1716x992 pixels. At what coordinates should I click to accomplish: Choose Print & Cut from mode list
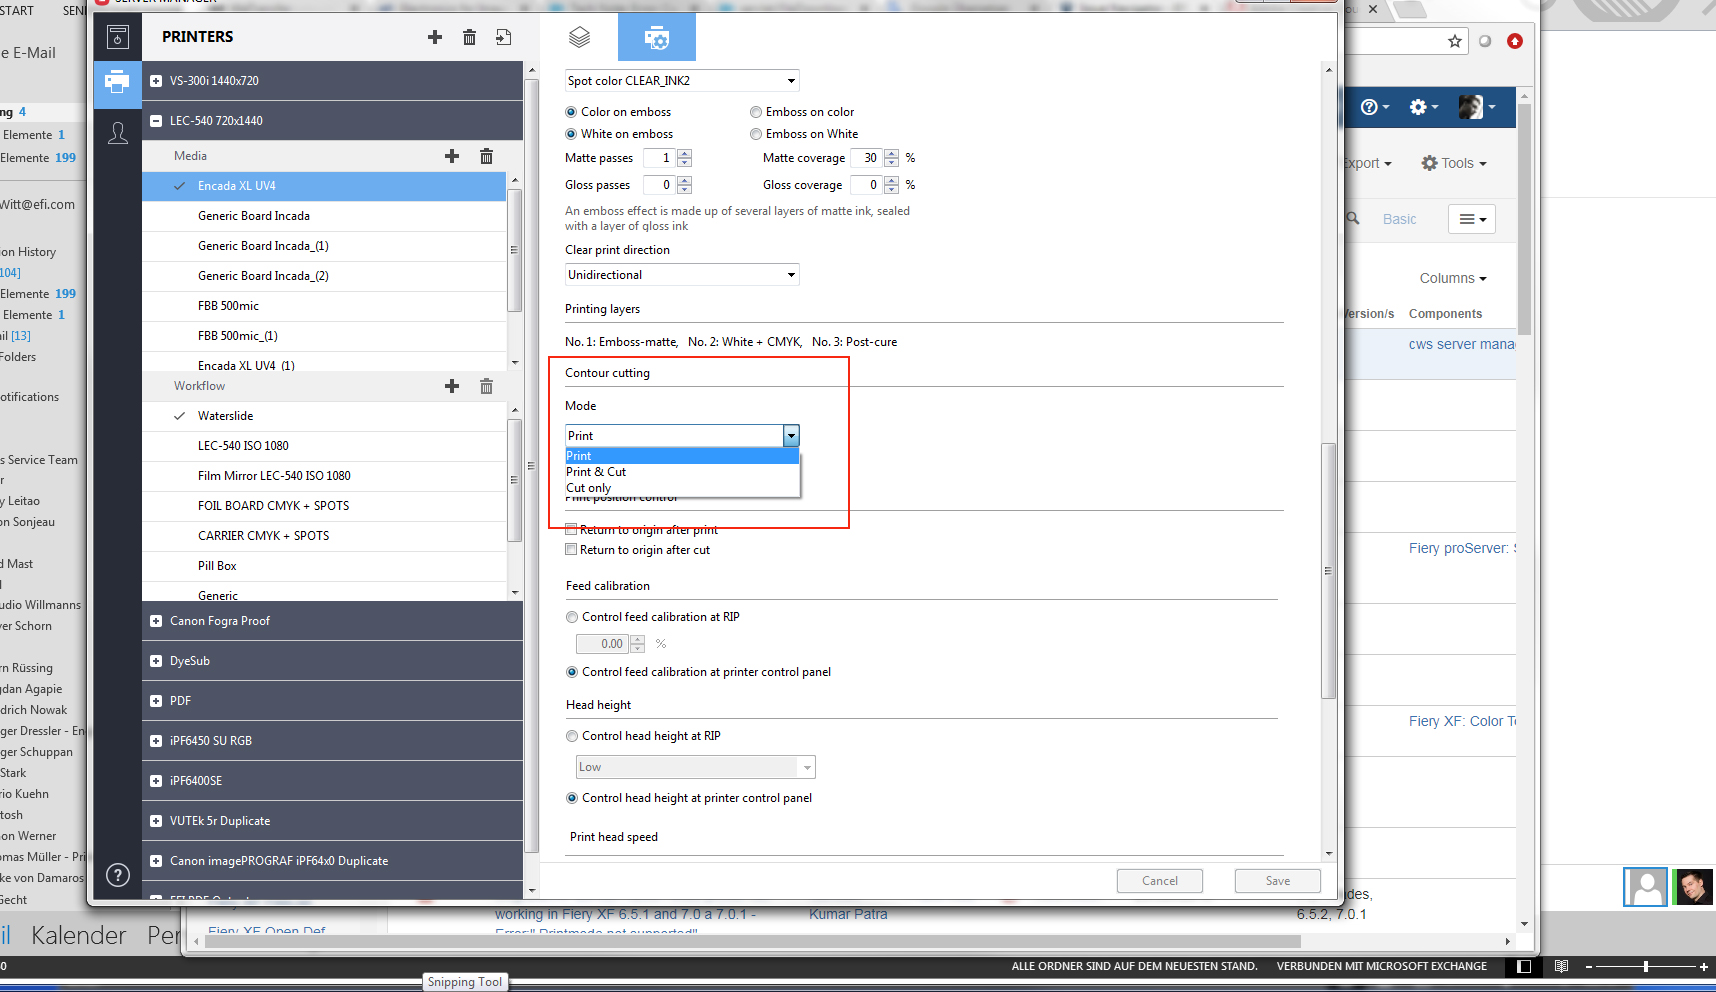tap(596, 472)
